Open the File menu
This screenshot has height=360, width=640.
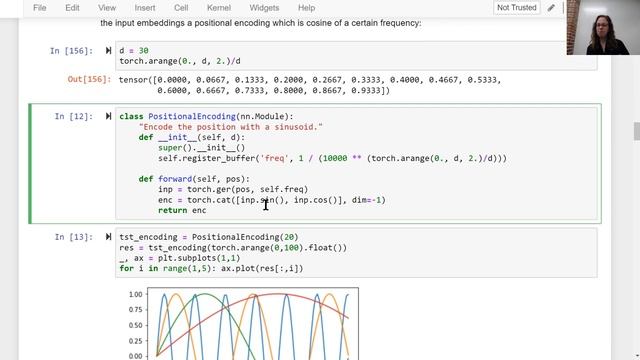(x=40, y=8)
